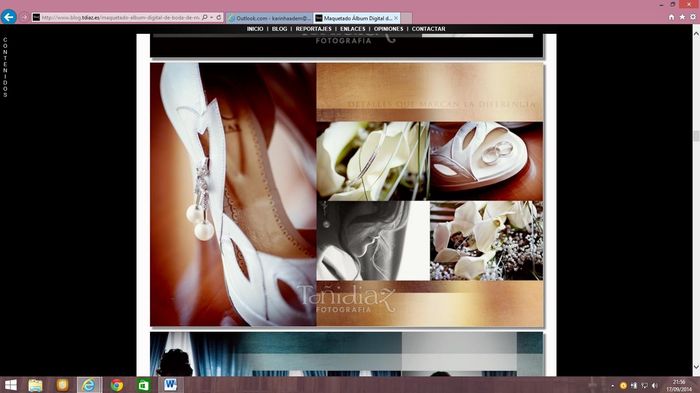Minimize the browser window
The height and width of the screenshot is (393, 700).
(x=661, y=4)
